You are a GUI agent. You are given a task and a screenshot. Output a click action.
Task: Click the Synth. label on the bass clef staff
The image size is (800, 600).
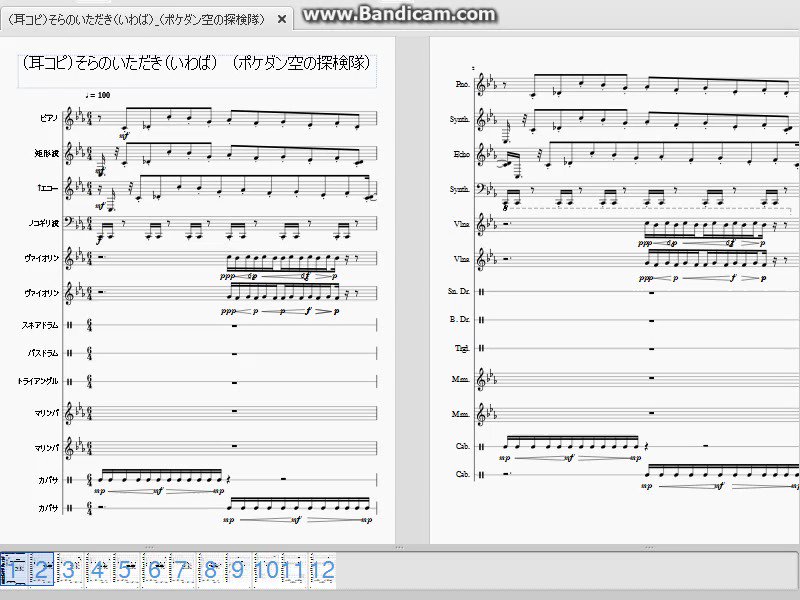[460, 189]
